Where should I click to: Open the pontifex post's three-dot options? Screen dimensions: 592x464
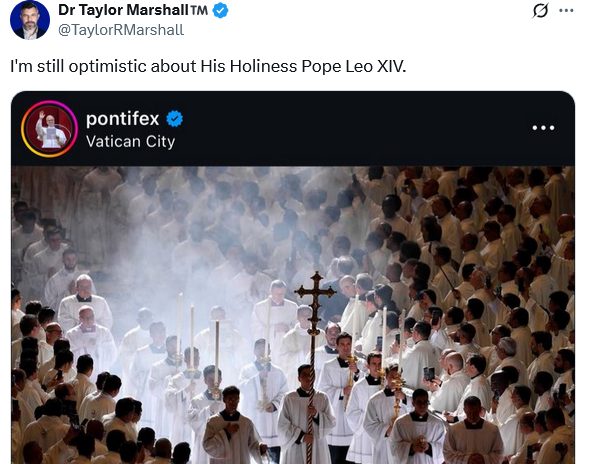pyautogui.click(x=543, y=128)
